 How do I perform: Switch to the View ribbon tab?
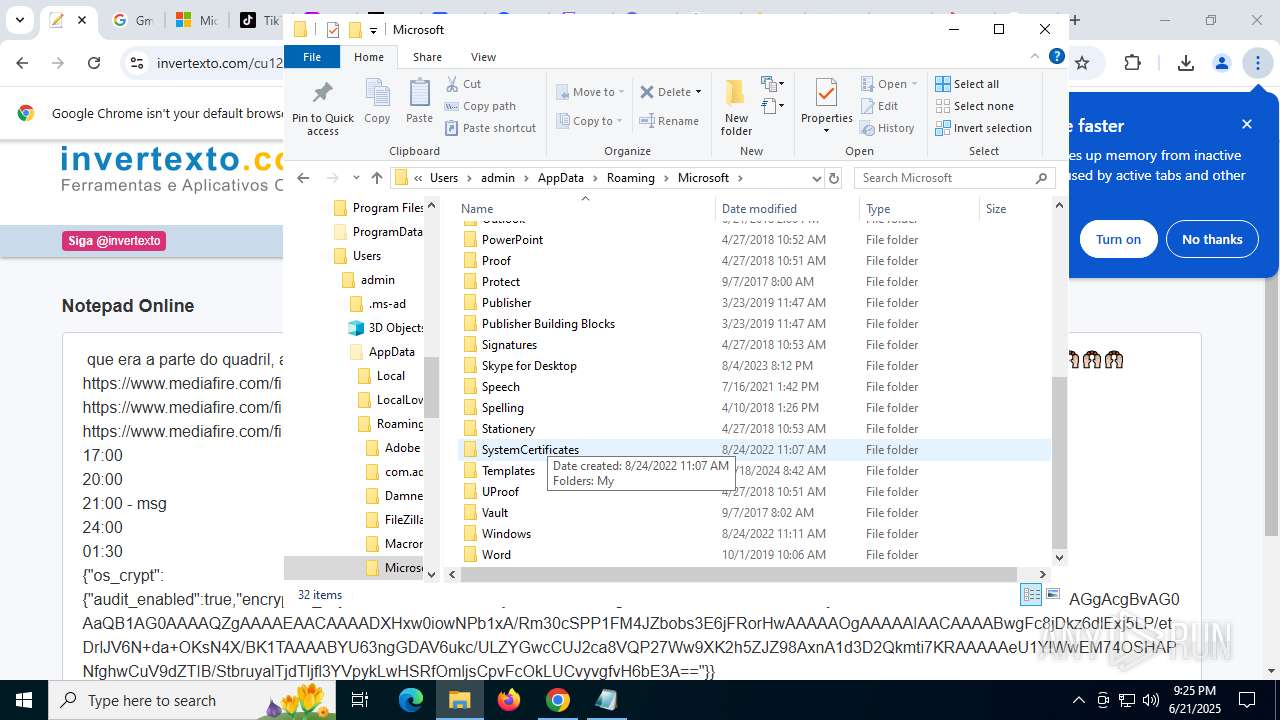click(483, 57)
